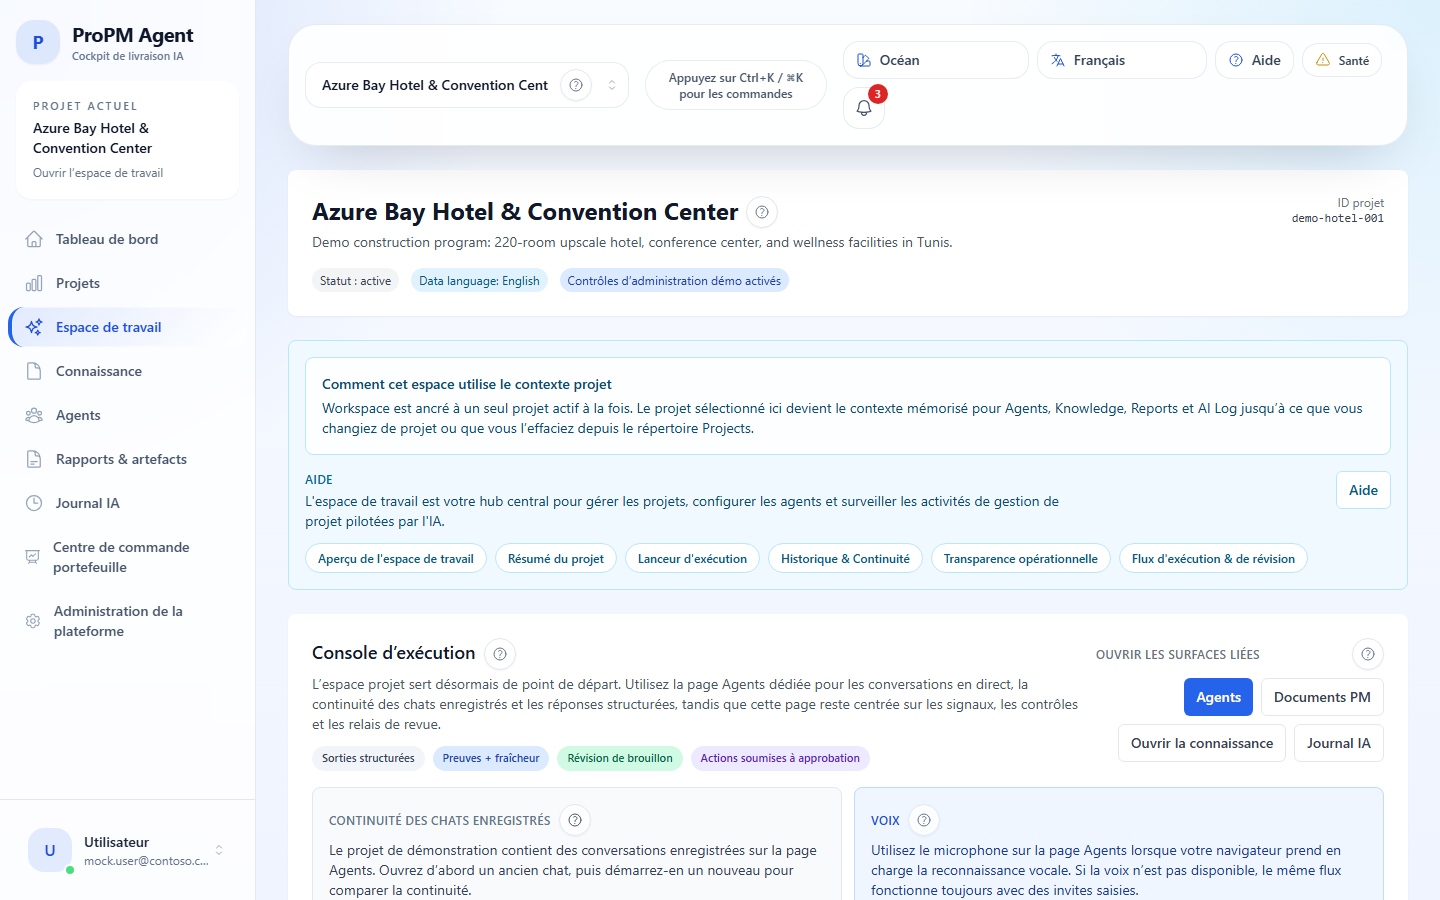Open help icon next to Console d'exécution

pos(500,654)
